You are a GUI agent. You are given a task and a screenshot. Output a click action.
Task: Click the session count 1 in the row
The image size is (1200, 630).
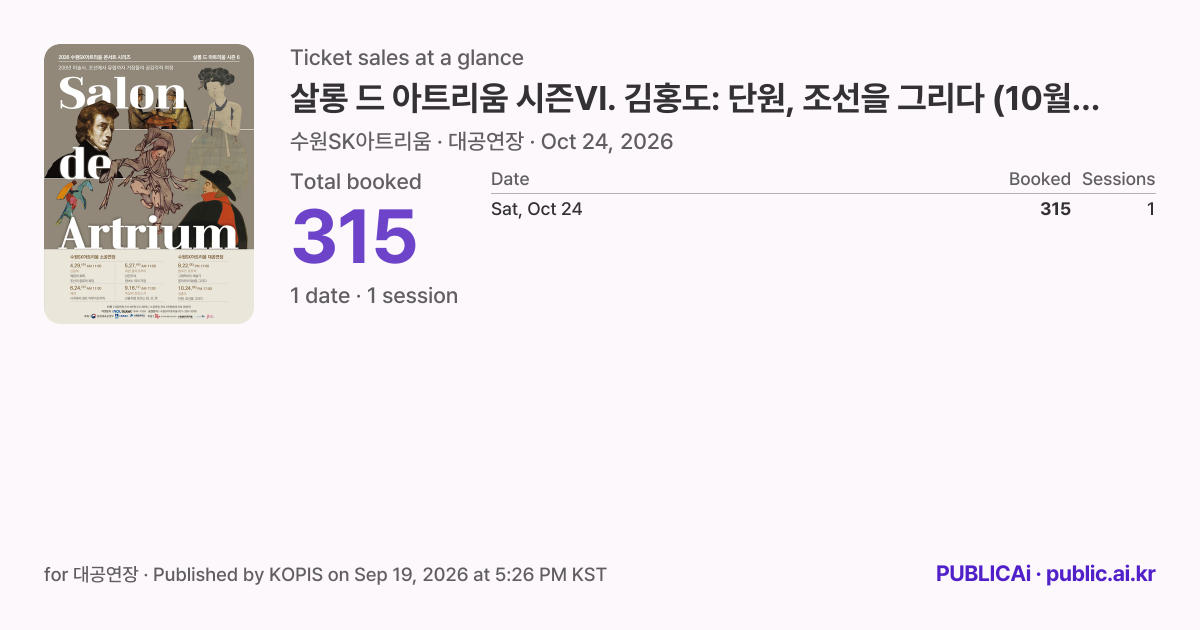(x=1151, y=209)
